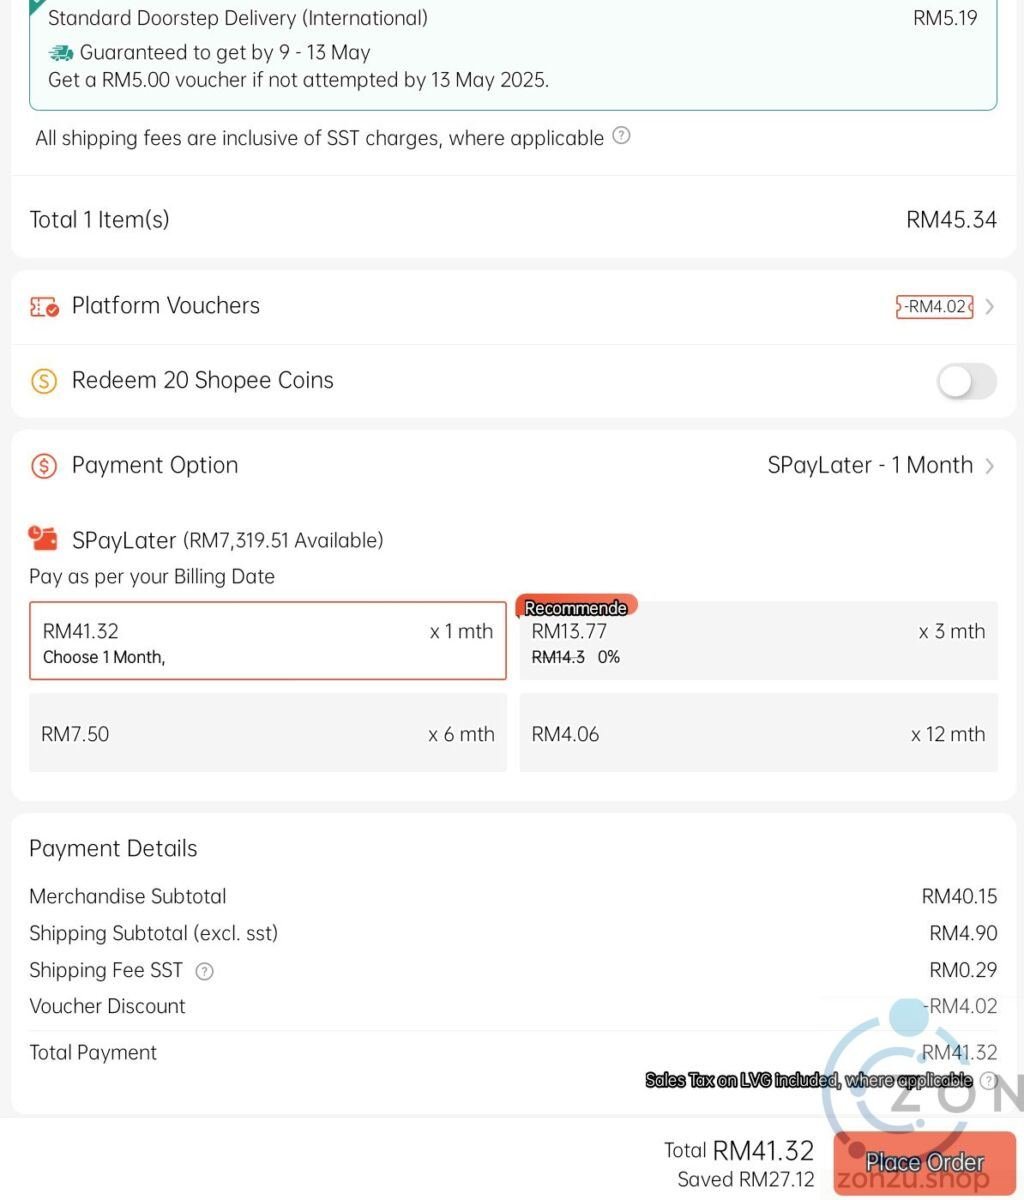Select the RM13.77 x 3 mth plan
1024x1200 pixels.
758,641
